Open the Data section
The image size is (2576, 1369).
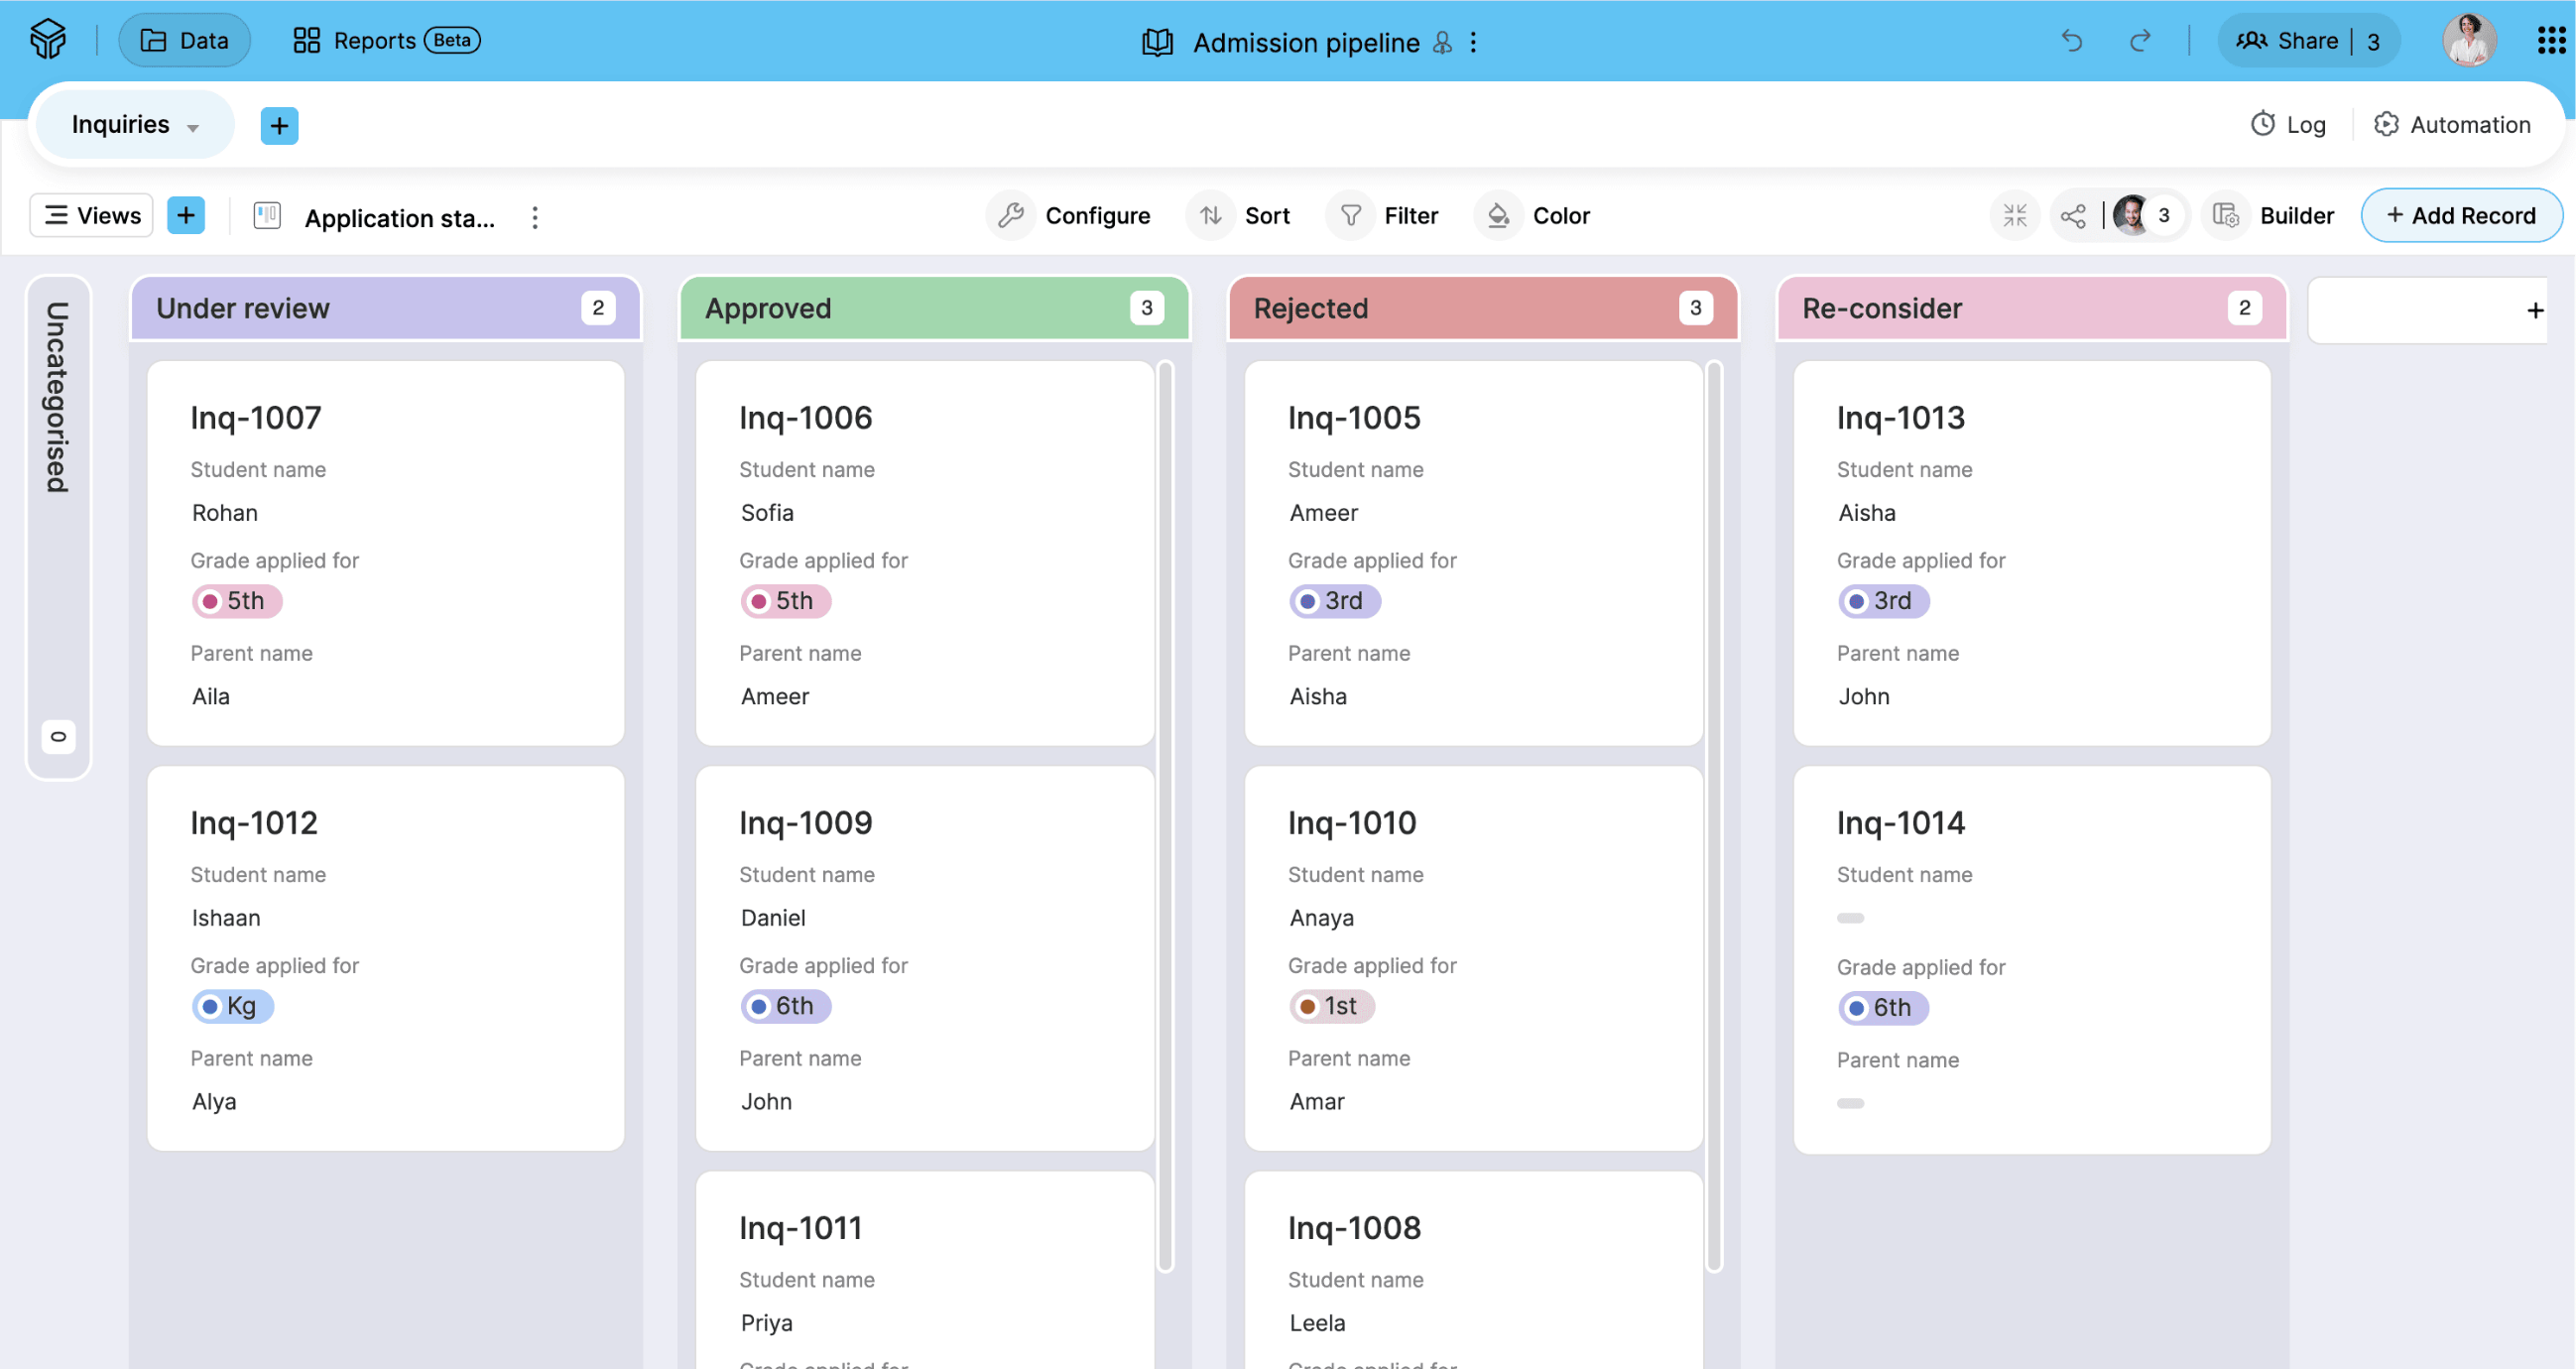click(x=185, y=40)
